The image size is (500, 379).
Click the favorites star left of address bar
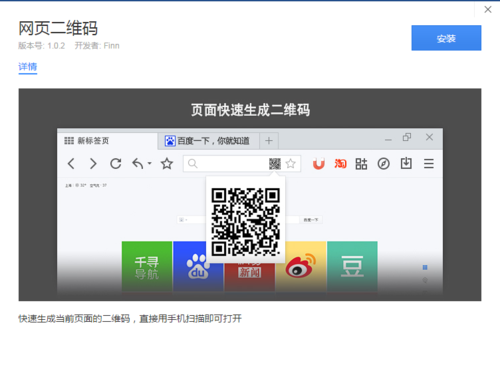coord(167,164)
